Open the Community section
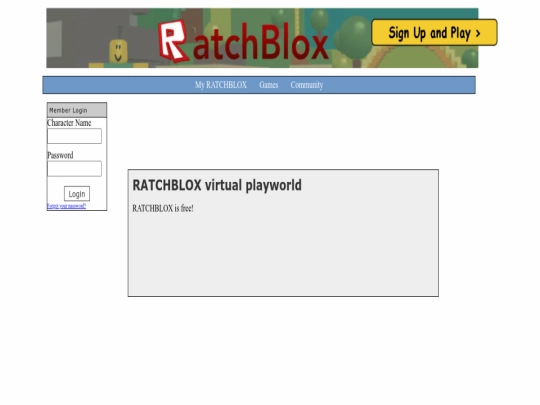This screenshot has width=540, height=405. [x=307, y=85]
